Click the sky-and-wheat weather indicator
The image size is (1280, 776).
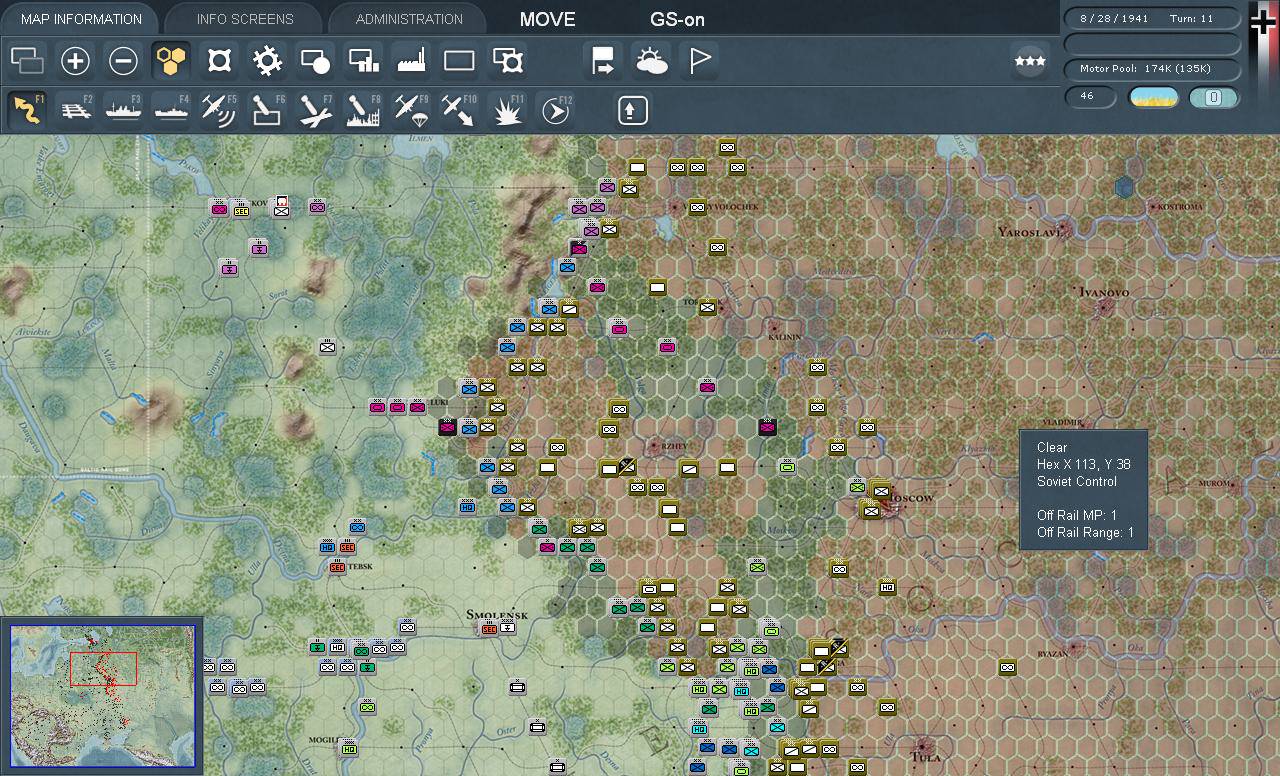1154,97
